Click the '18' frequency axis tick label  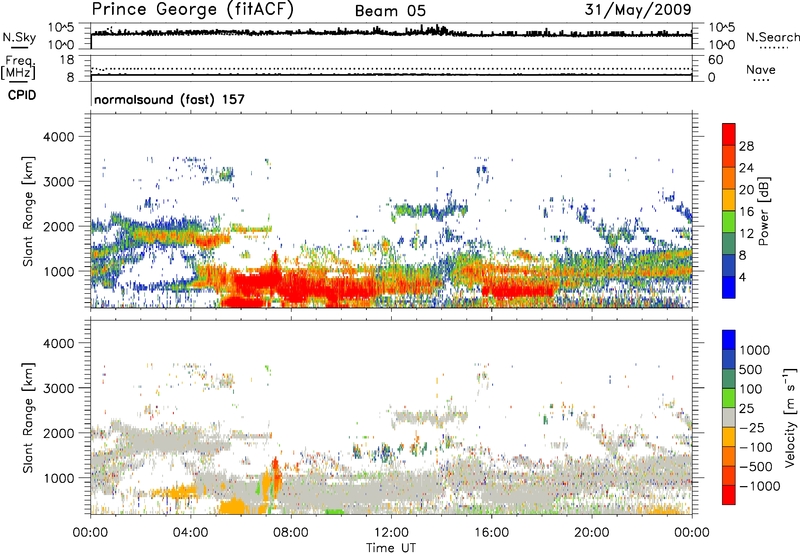(66, 60)
